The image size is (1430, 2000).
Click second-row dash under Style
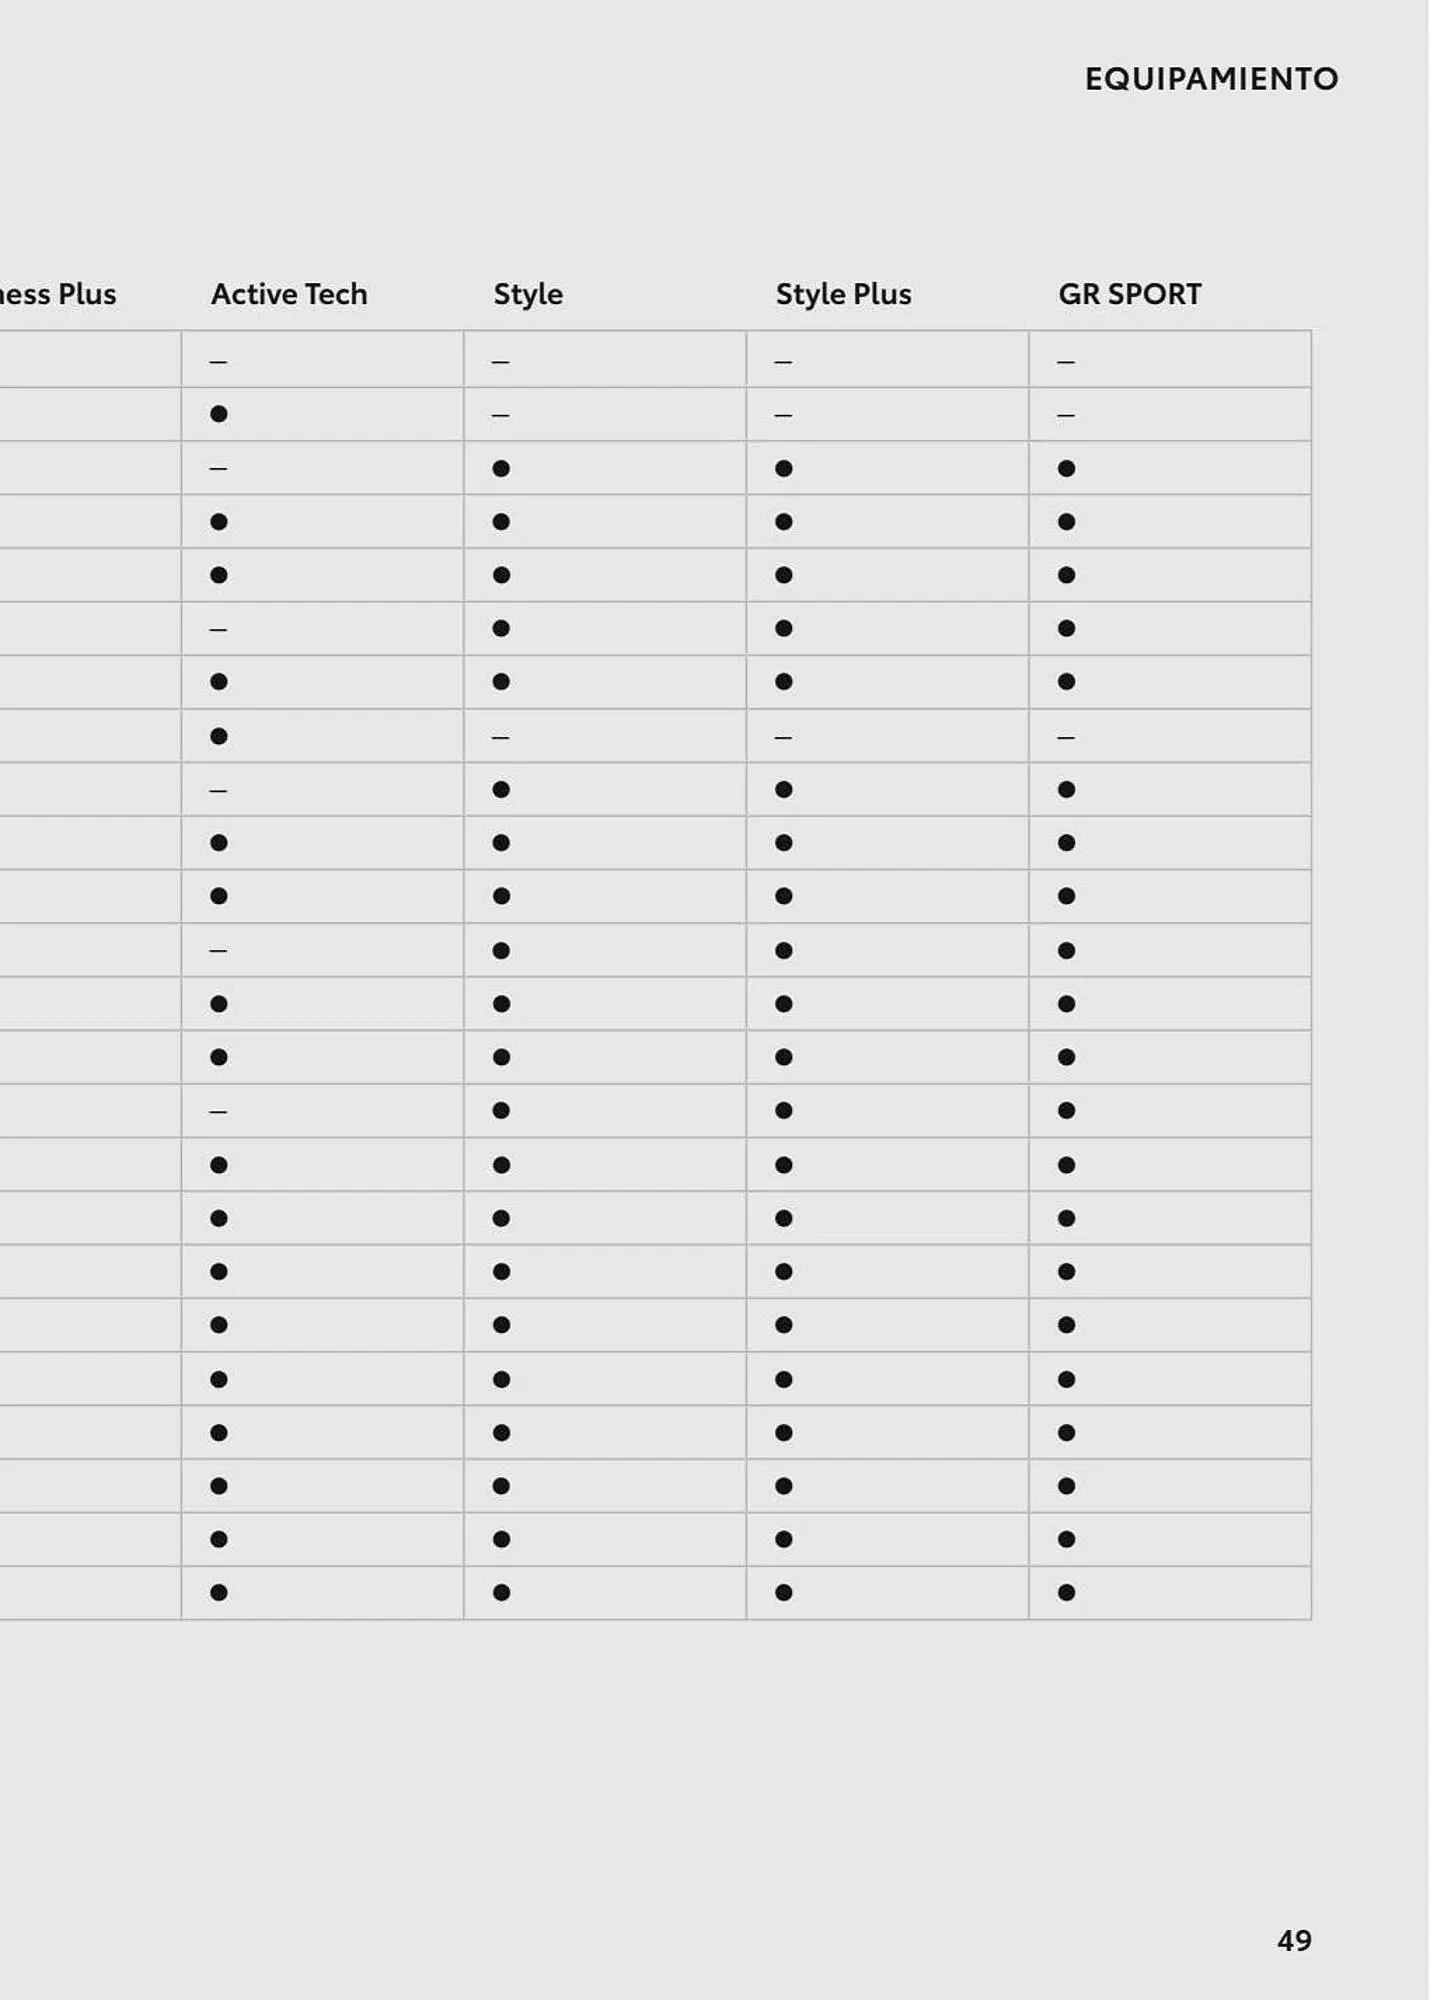(501, 415)
